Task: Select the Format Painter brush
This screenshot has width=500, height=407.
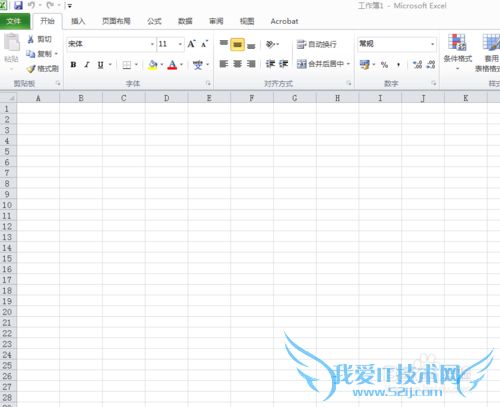Action: (31, 69)
